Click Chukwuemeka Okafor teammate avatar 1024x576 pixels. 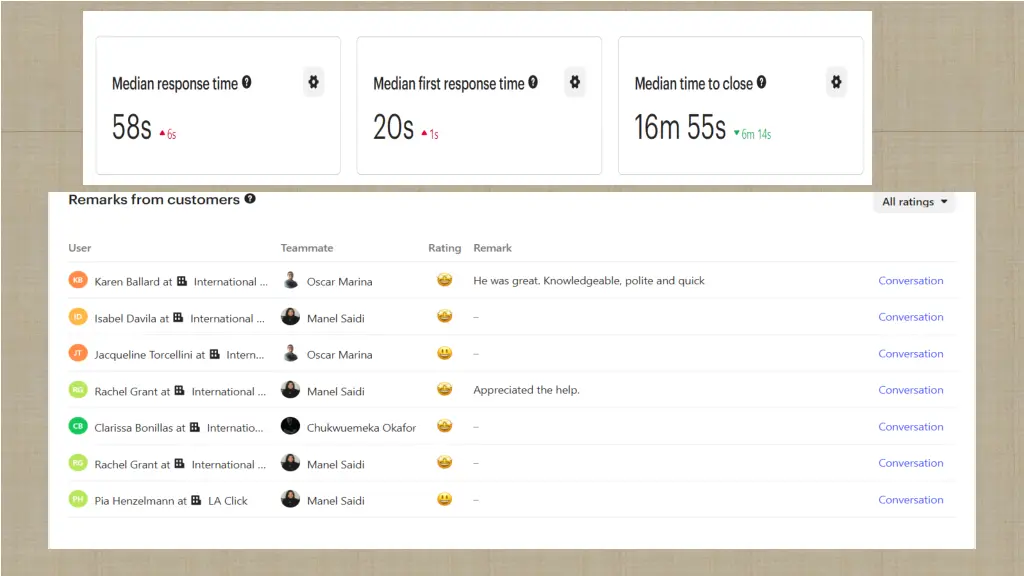click(290, 427)
